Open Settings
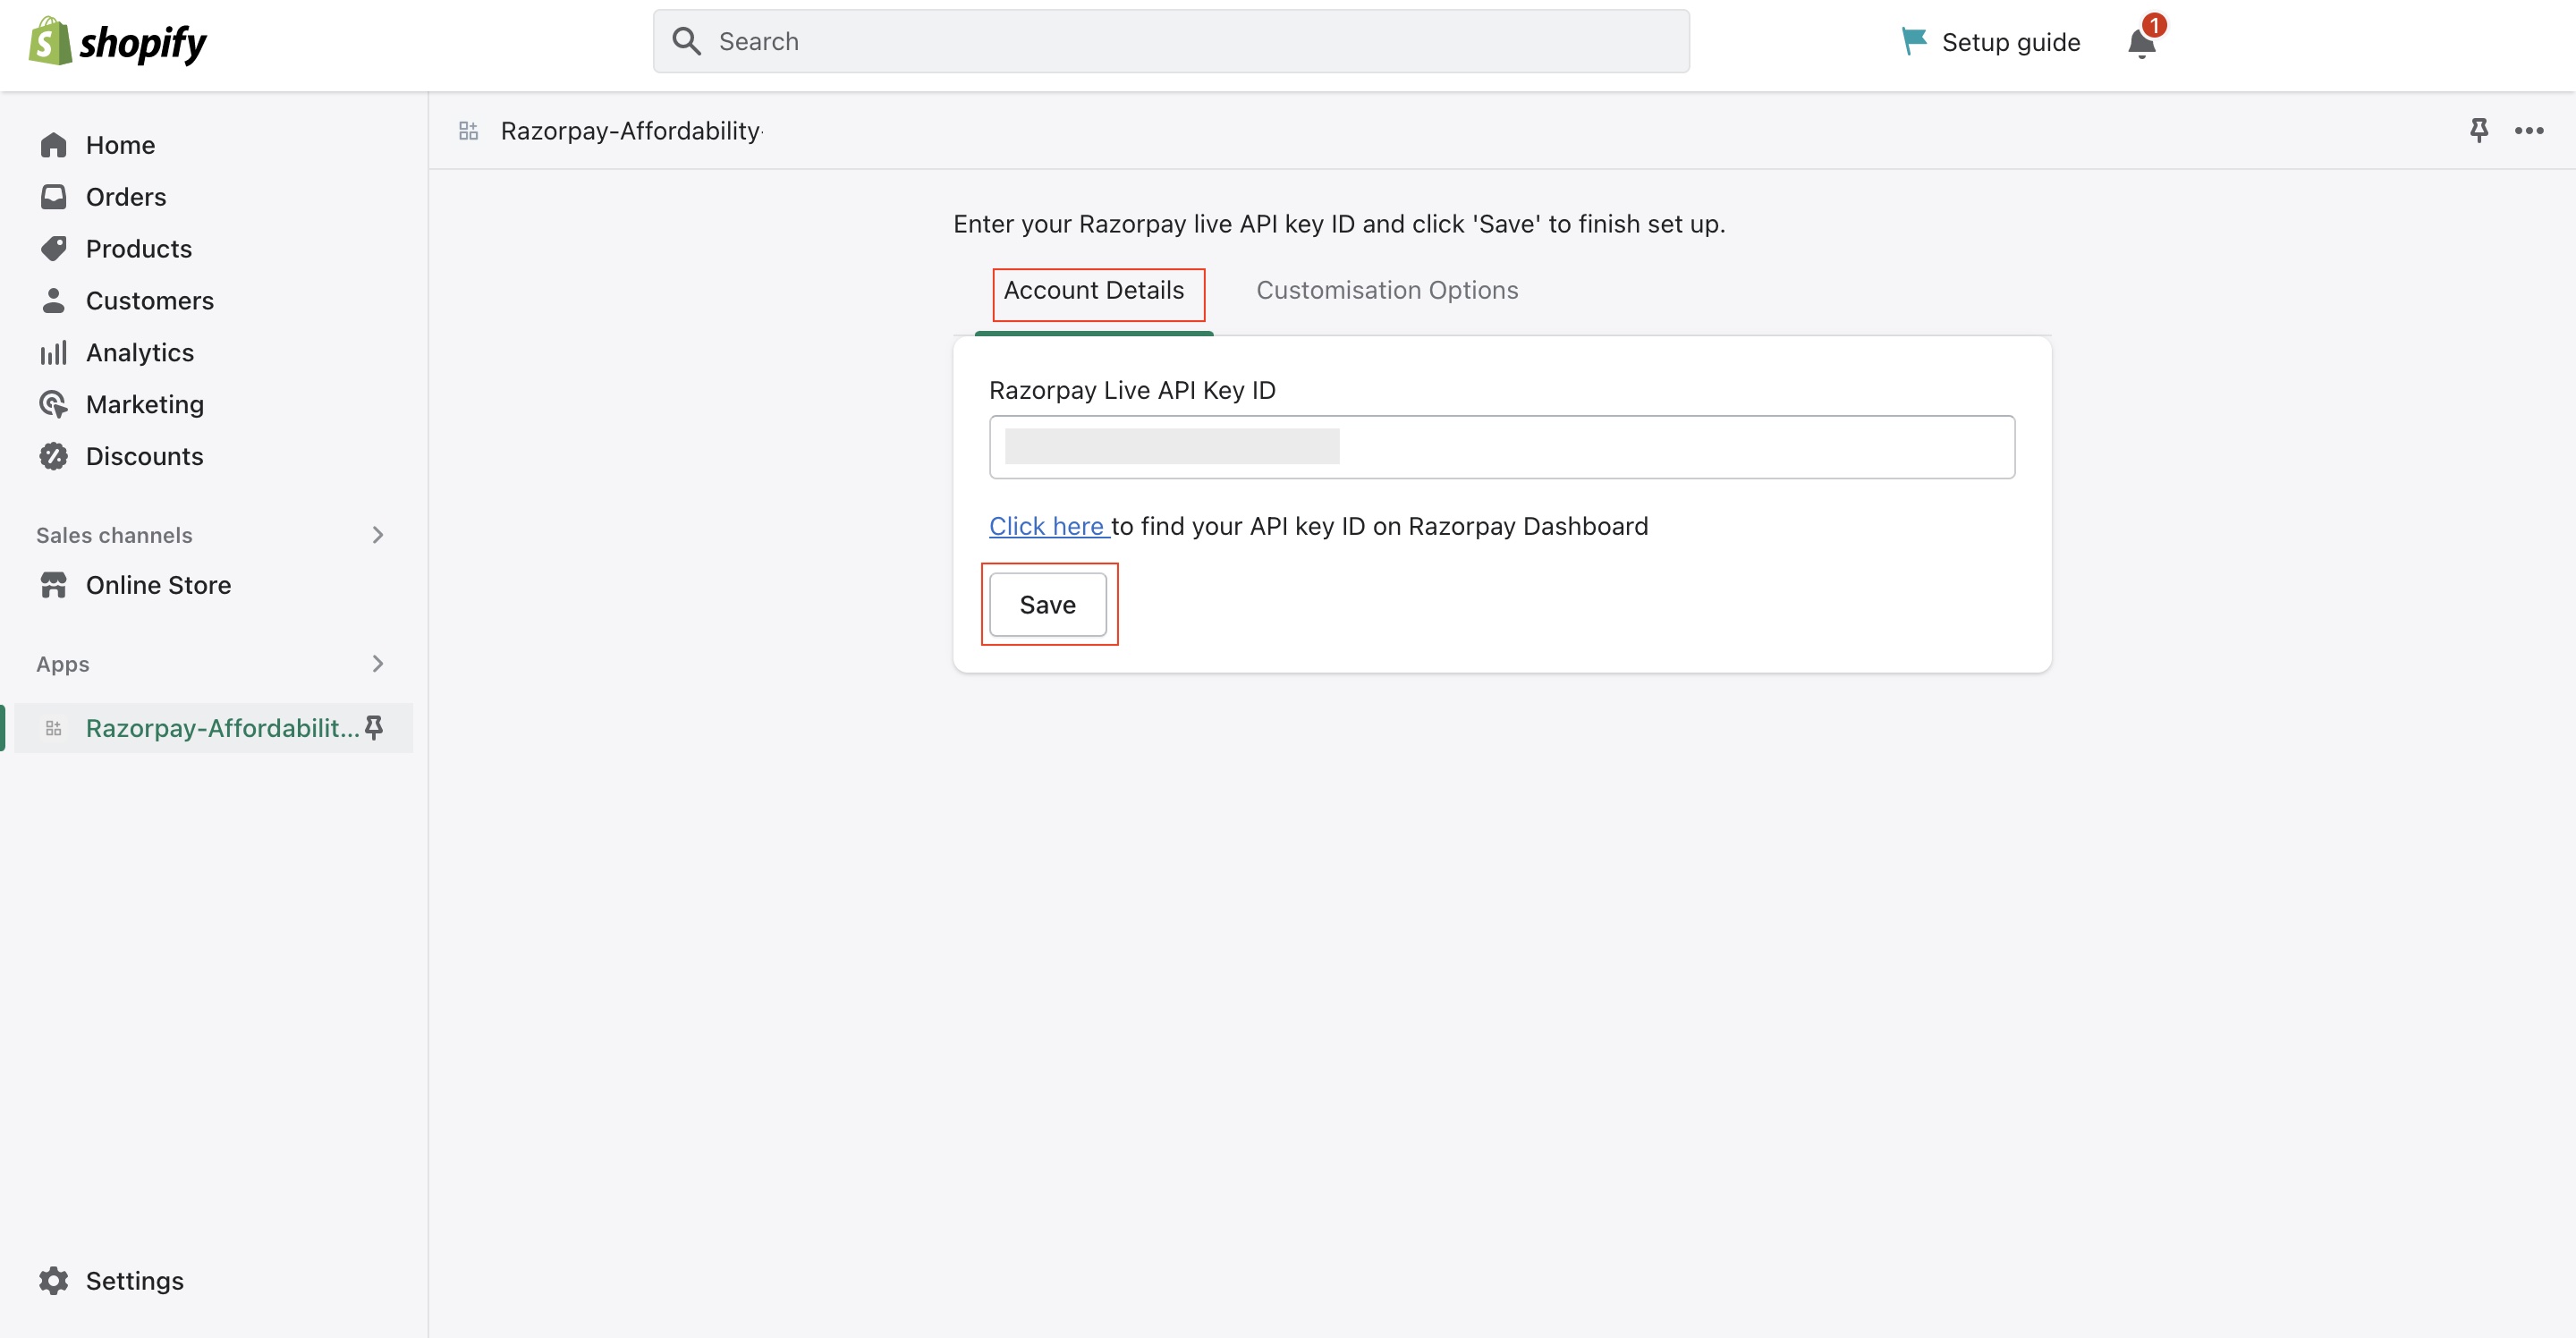Viewport: 2576px width, 1338px height. [x=135, y=1281]
